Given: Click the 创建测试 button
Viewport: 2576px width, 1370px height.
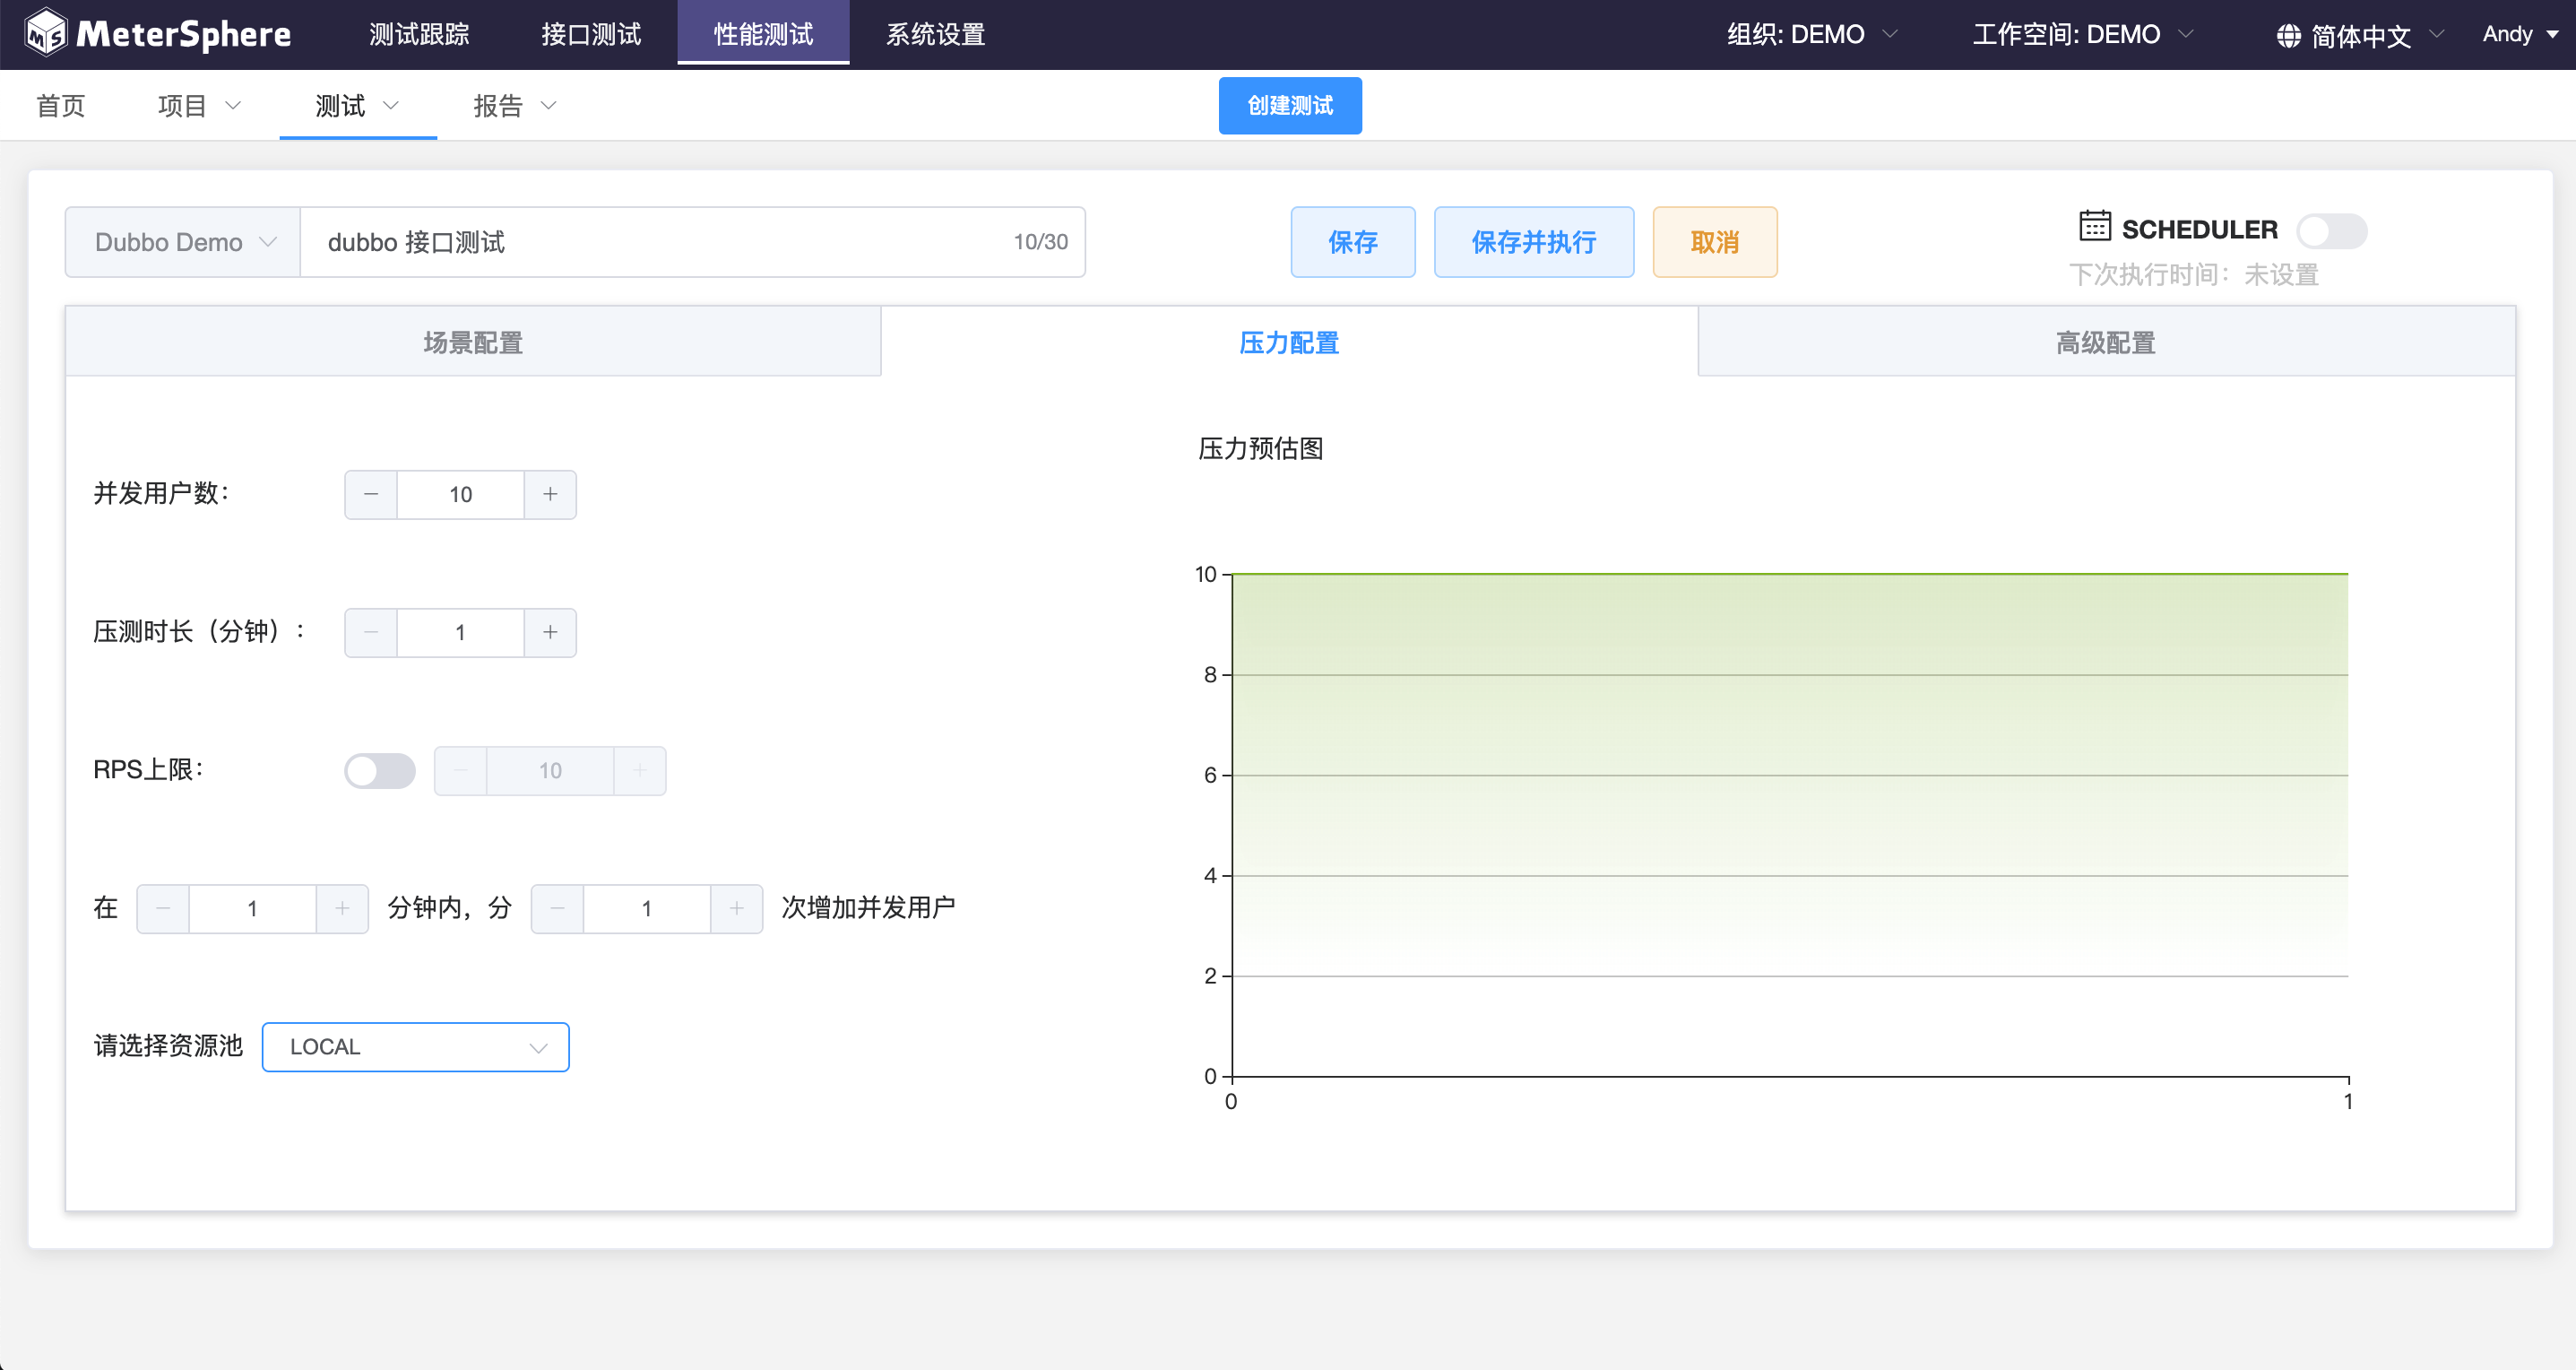Looking at the screenshot, I should 1289,105.
